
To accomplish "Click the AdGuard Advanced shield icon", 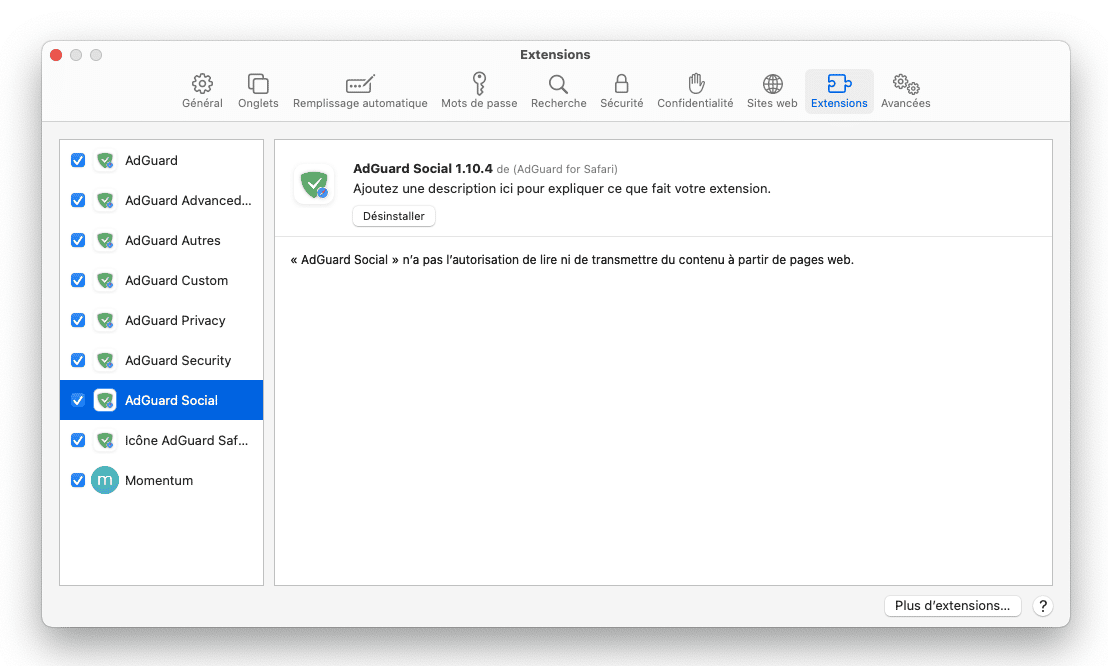I will [x=105, y=201].
